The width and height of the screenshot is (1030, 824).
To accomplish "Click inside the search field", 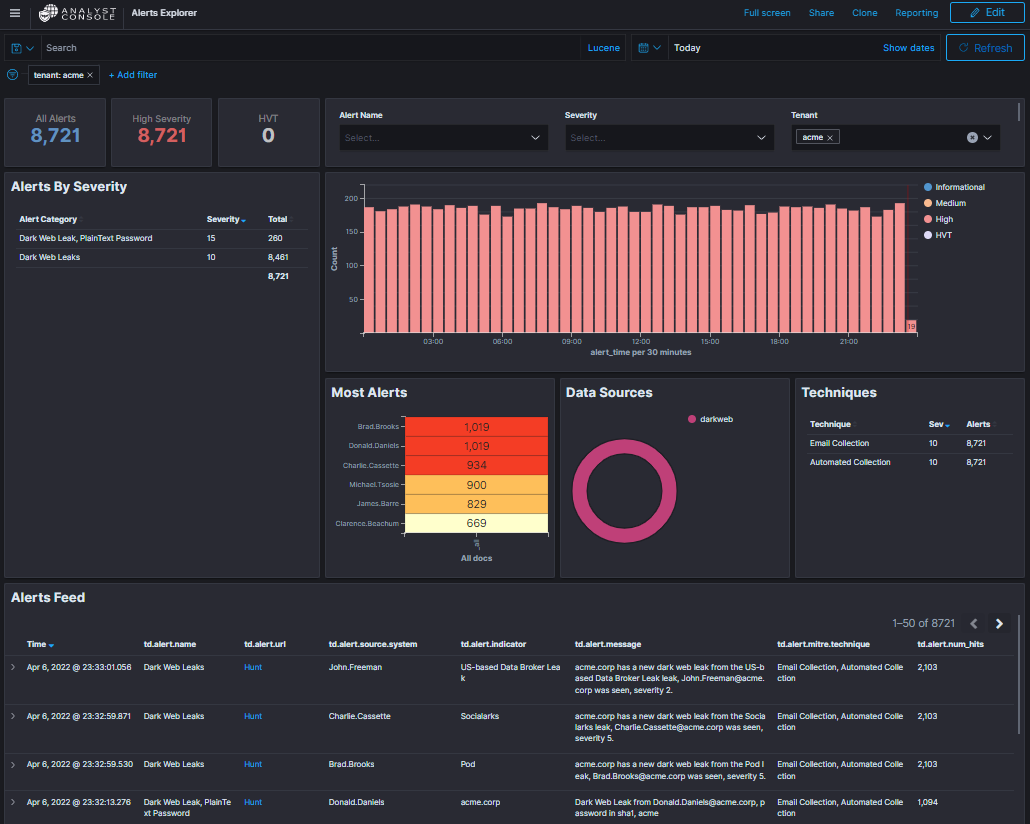I will pos(300,47).
